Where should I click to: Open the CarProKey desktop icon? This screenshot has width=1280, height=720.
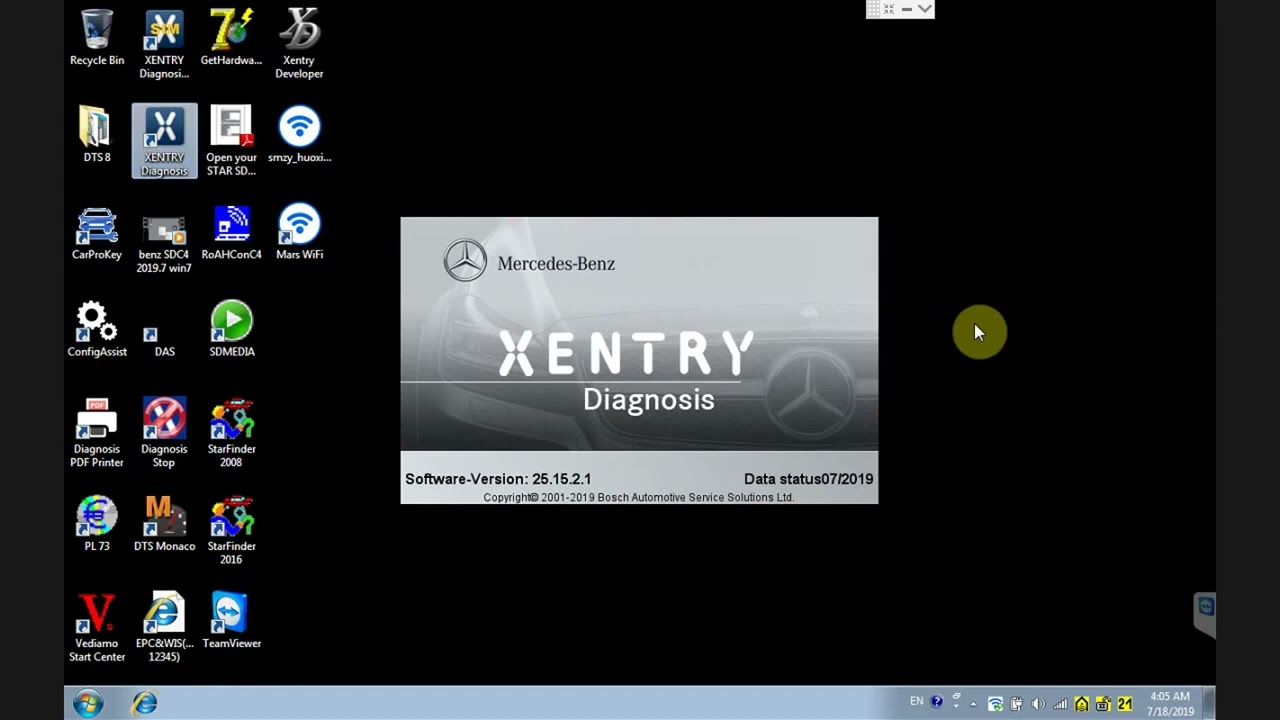pos(97,234)
